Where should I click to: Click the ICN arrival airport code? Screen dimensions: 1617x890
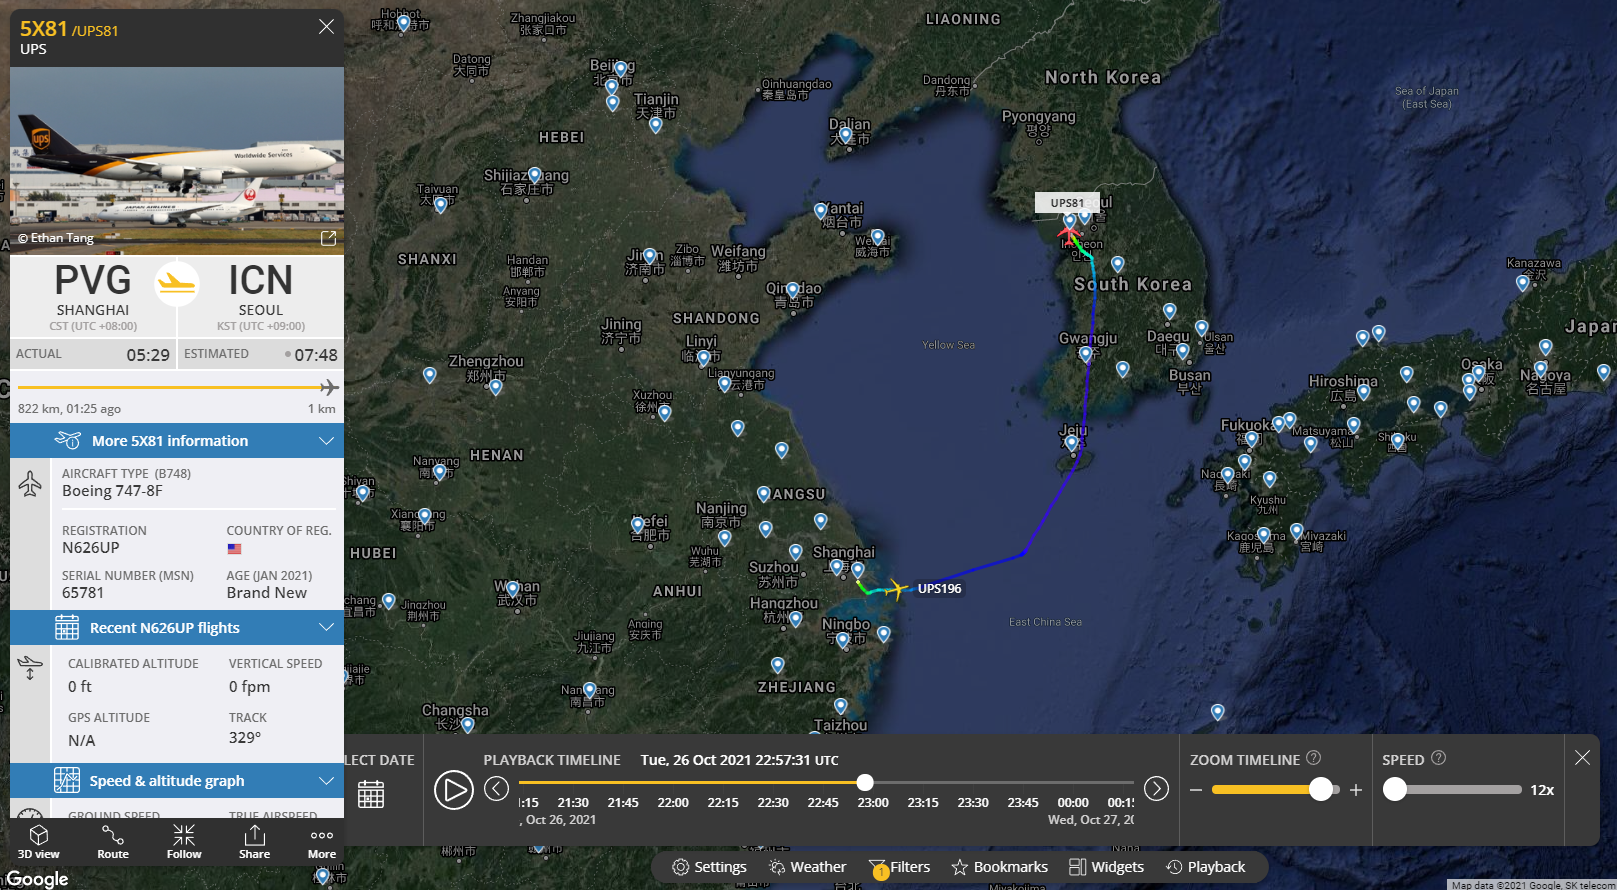coord(260,280)
